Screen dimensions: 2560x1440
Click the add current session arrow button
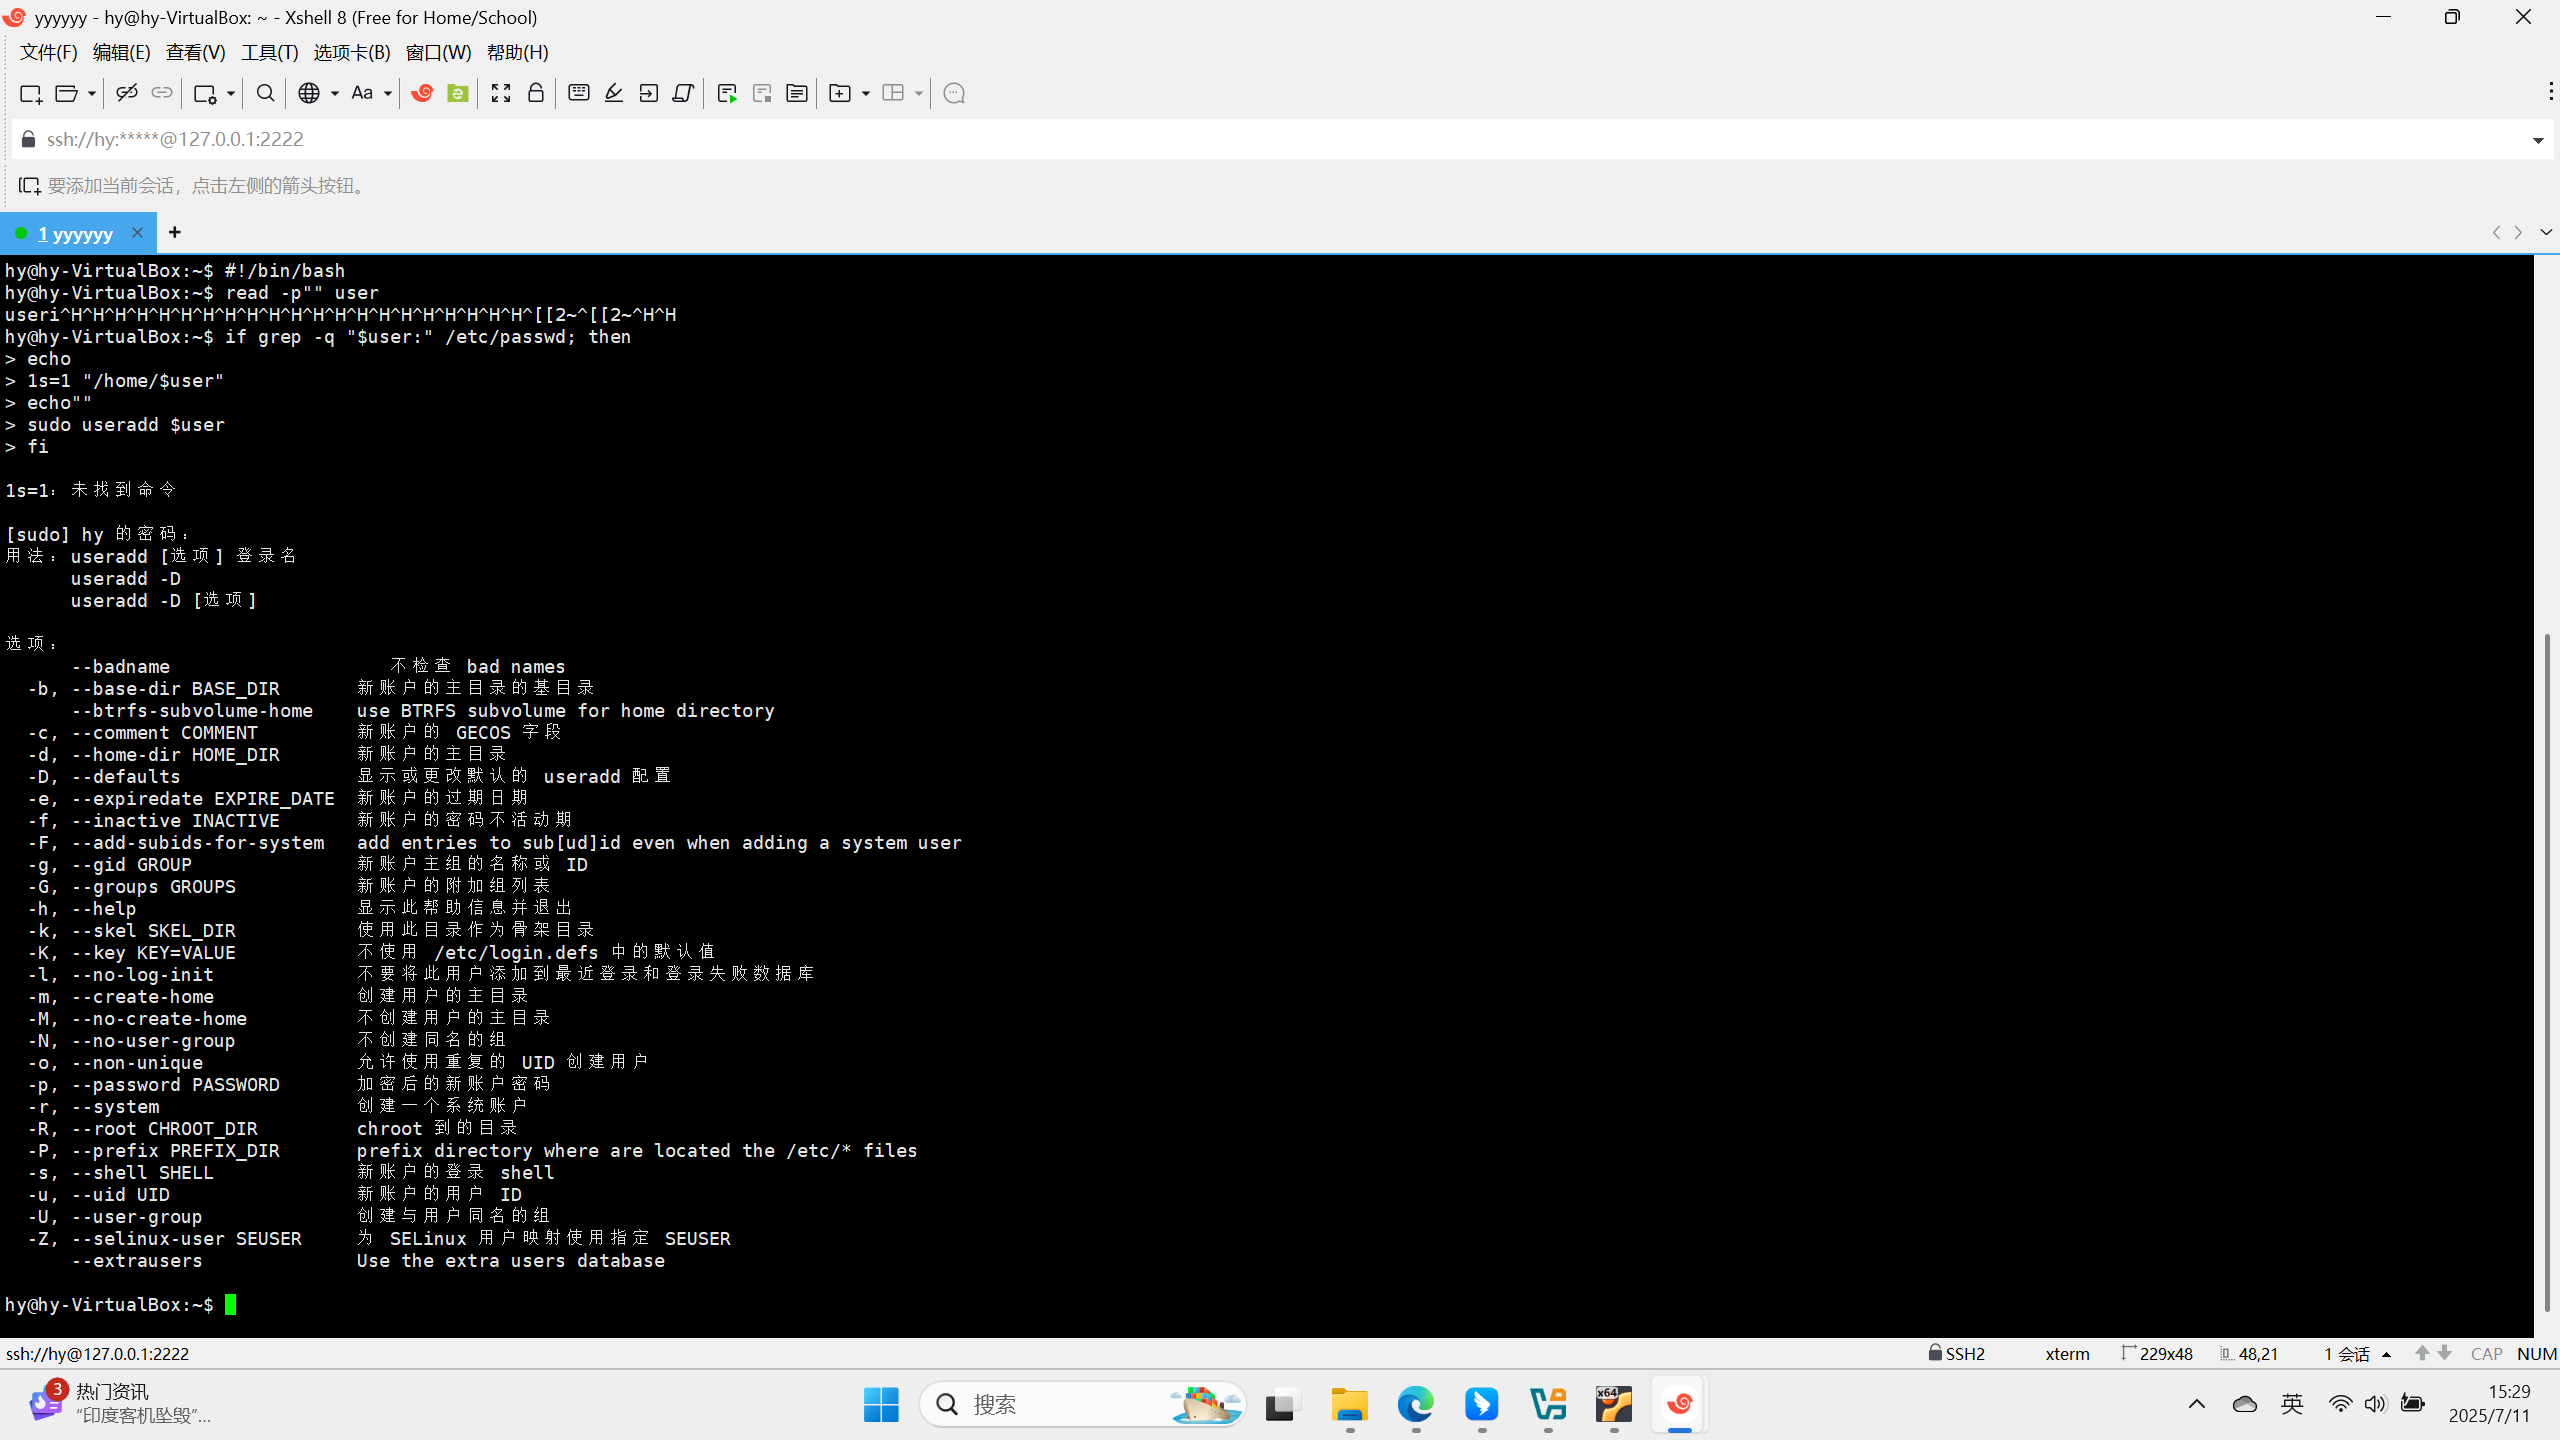click(x=29, y=186)
